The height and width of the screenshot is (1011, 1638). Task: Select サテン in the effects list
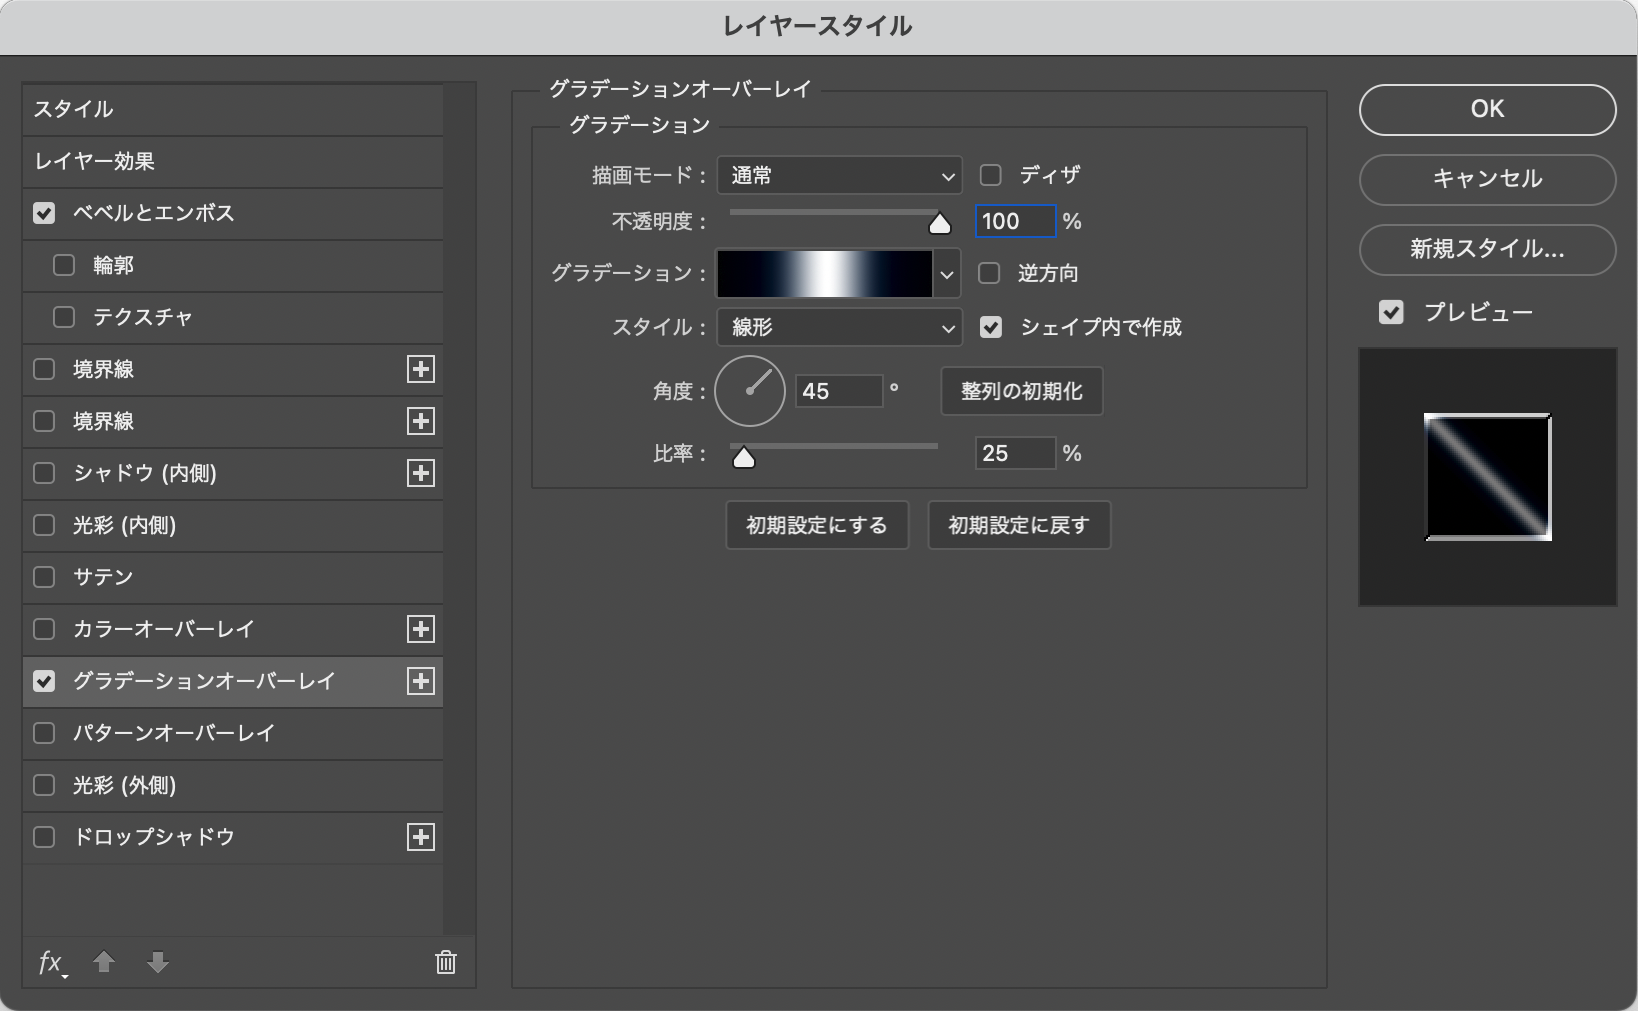click(102, 577)
